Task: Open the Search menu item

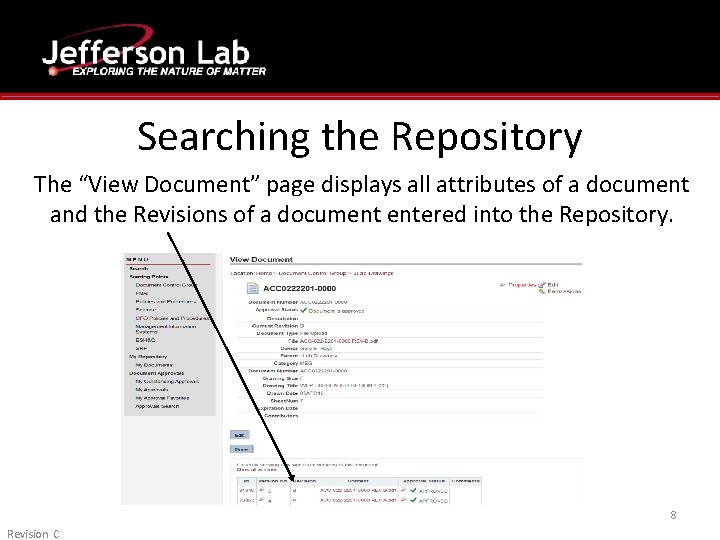Action: point(139,269)
